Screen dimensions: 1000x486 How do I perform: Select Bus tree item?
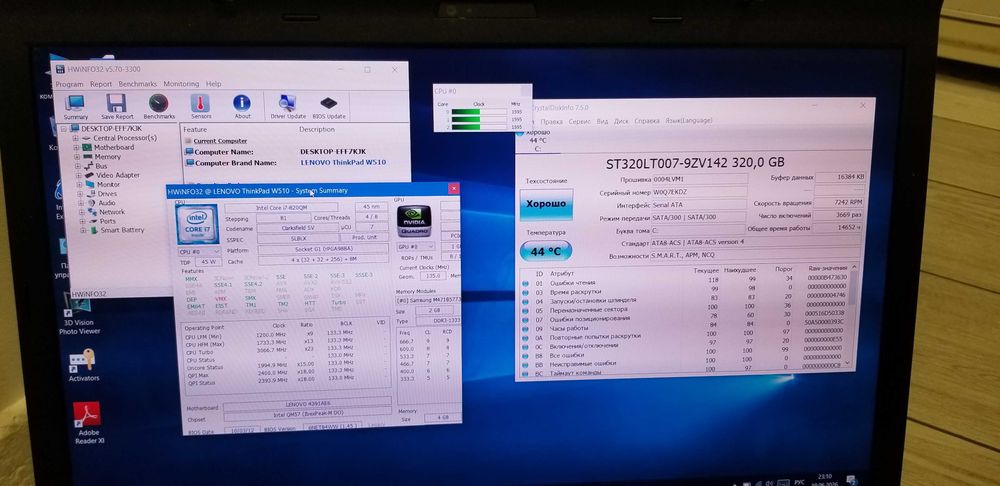tap(96, 166)
